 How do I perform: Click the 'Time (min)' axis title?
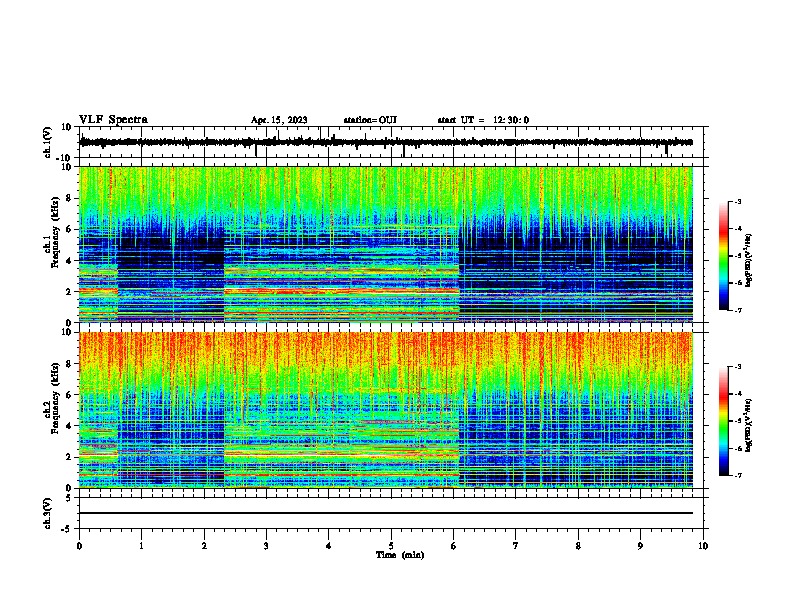pos(400,555)
